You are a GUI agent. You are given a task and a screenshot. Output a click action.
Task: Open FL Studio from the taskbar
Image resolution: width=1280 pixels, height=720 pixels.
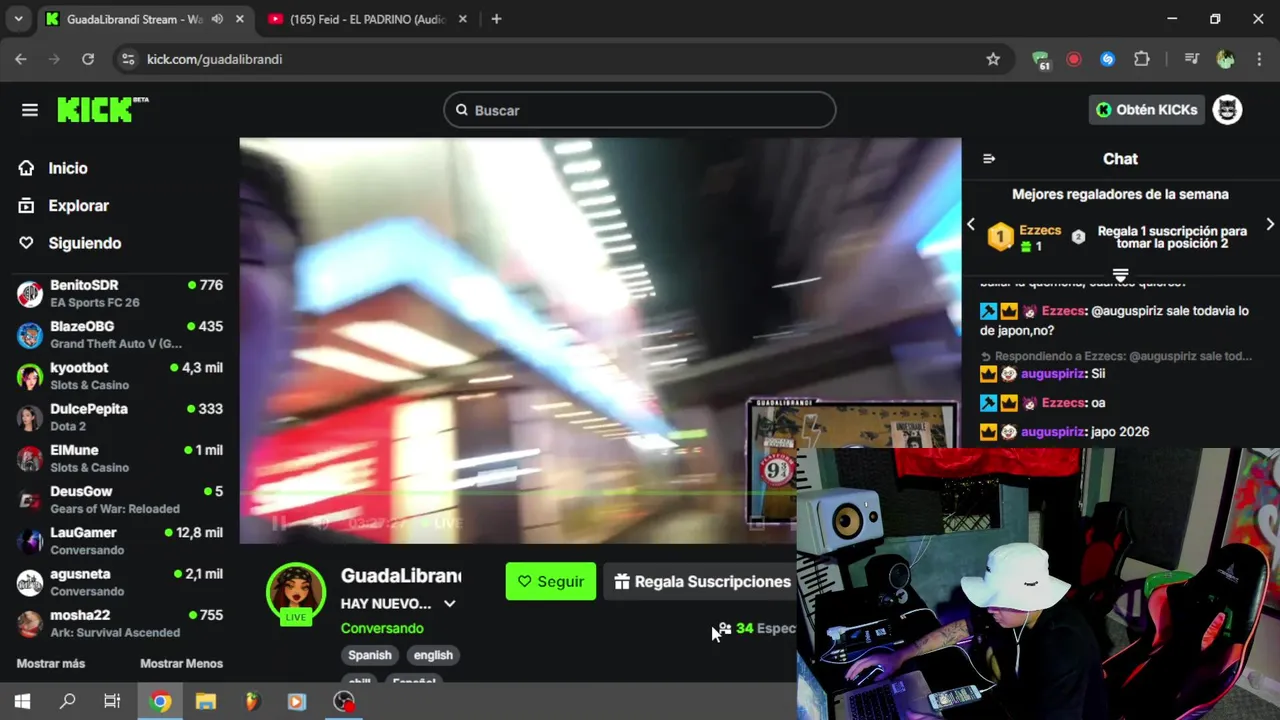coord(252,701)
